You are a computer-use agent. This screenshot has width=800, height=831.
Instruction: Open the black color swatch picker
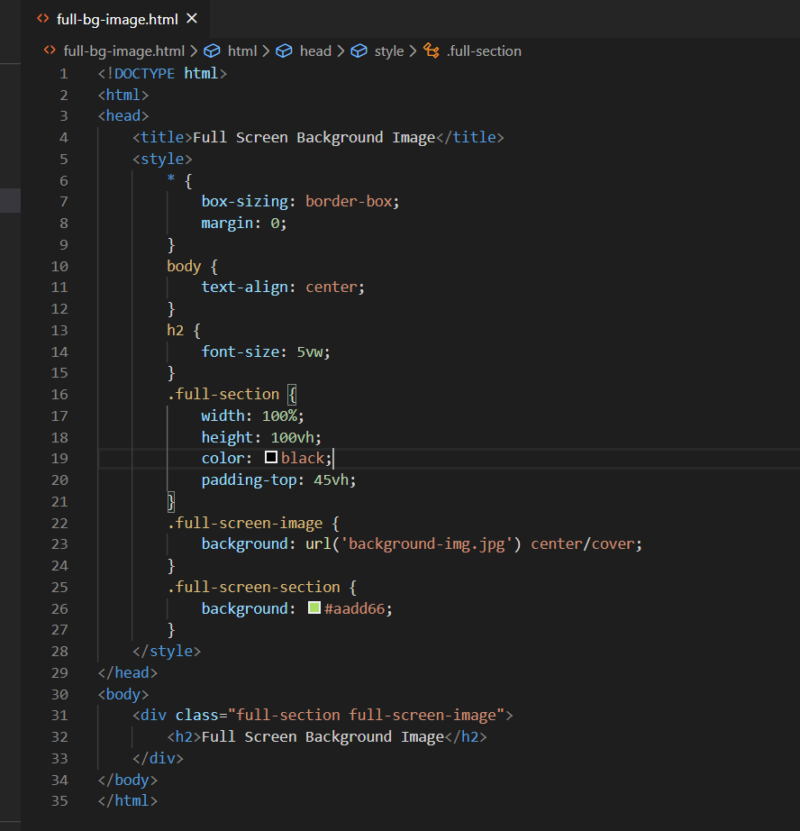point(271,458)
